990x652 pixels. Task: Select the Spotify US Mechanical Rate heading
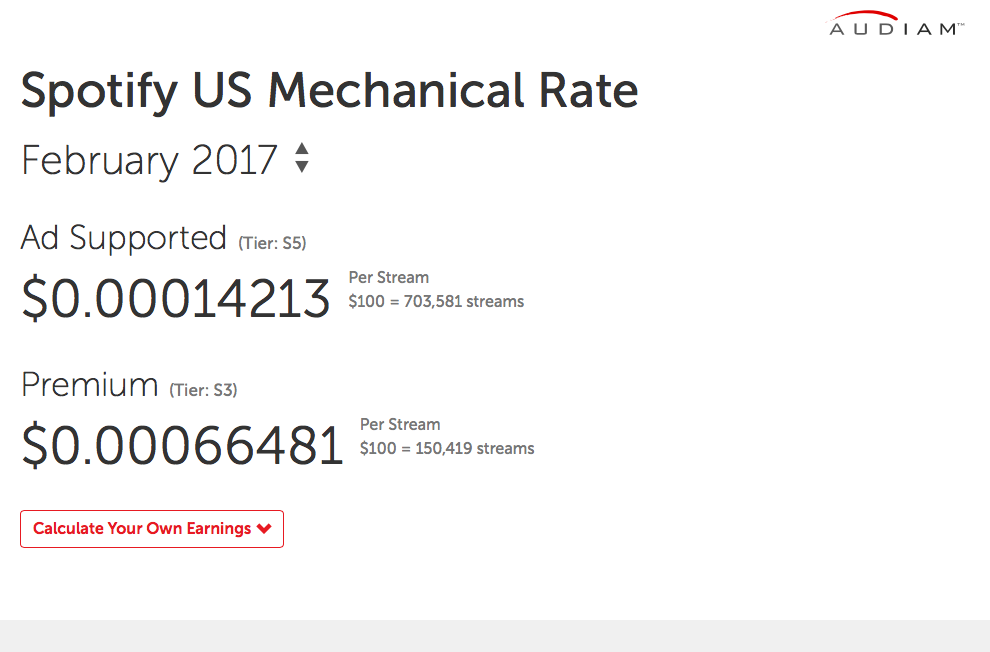pyautogui.click(x=330, y=92)
